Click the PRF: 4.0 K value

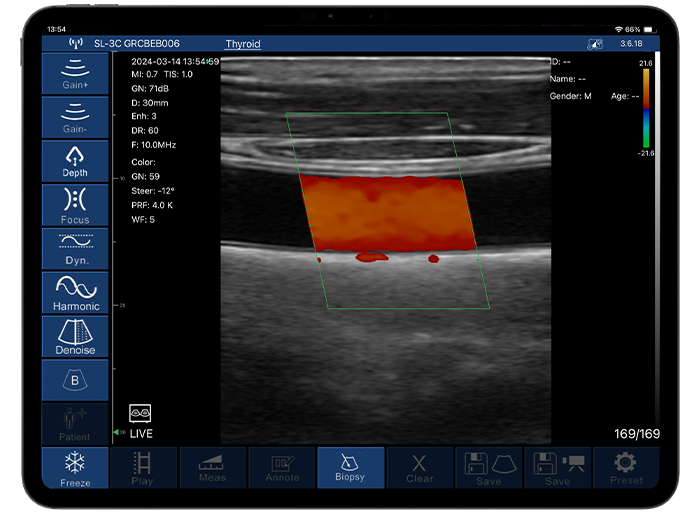click(x=152, y=205)
